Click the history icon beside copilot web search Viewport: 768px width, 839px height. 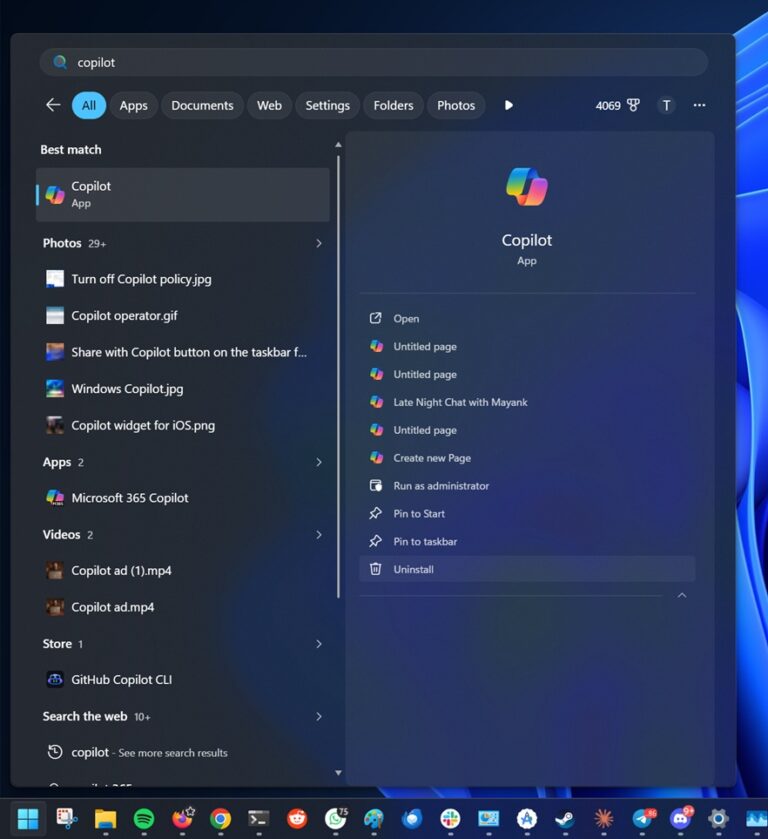[55, 752]
